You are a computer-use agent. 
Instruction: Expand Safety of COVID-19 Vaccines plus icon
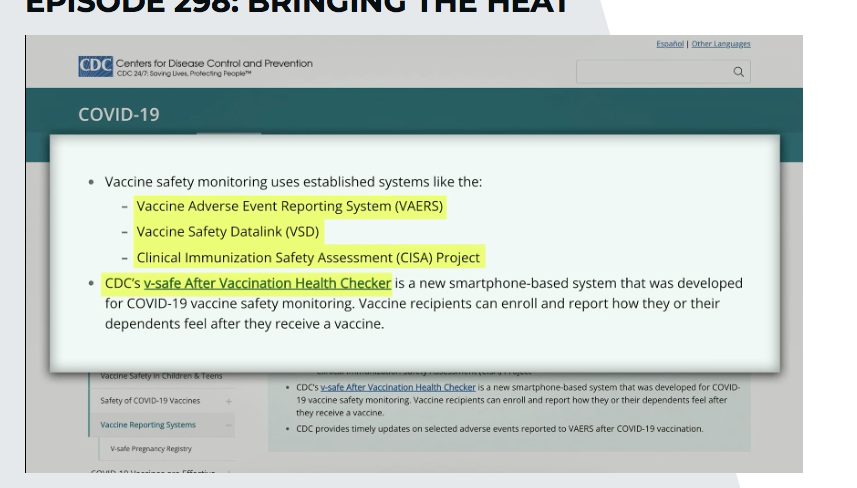click(x=228, y=401)
